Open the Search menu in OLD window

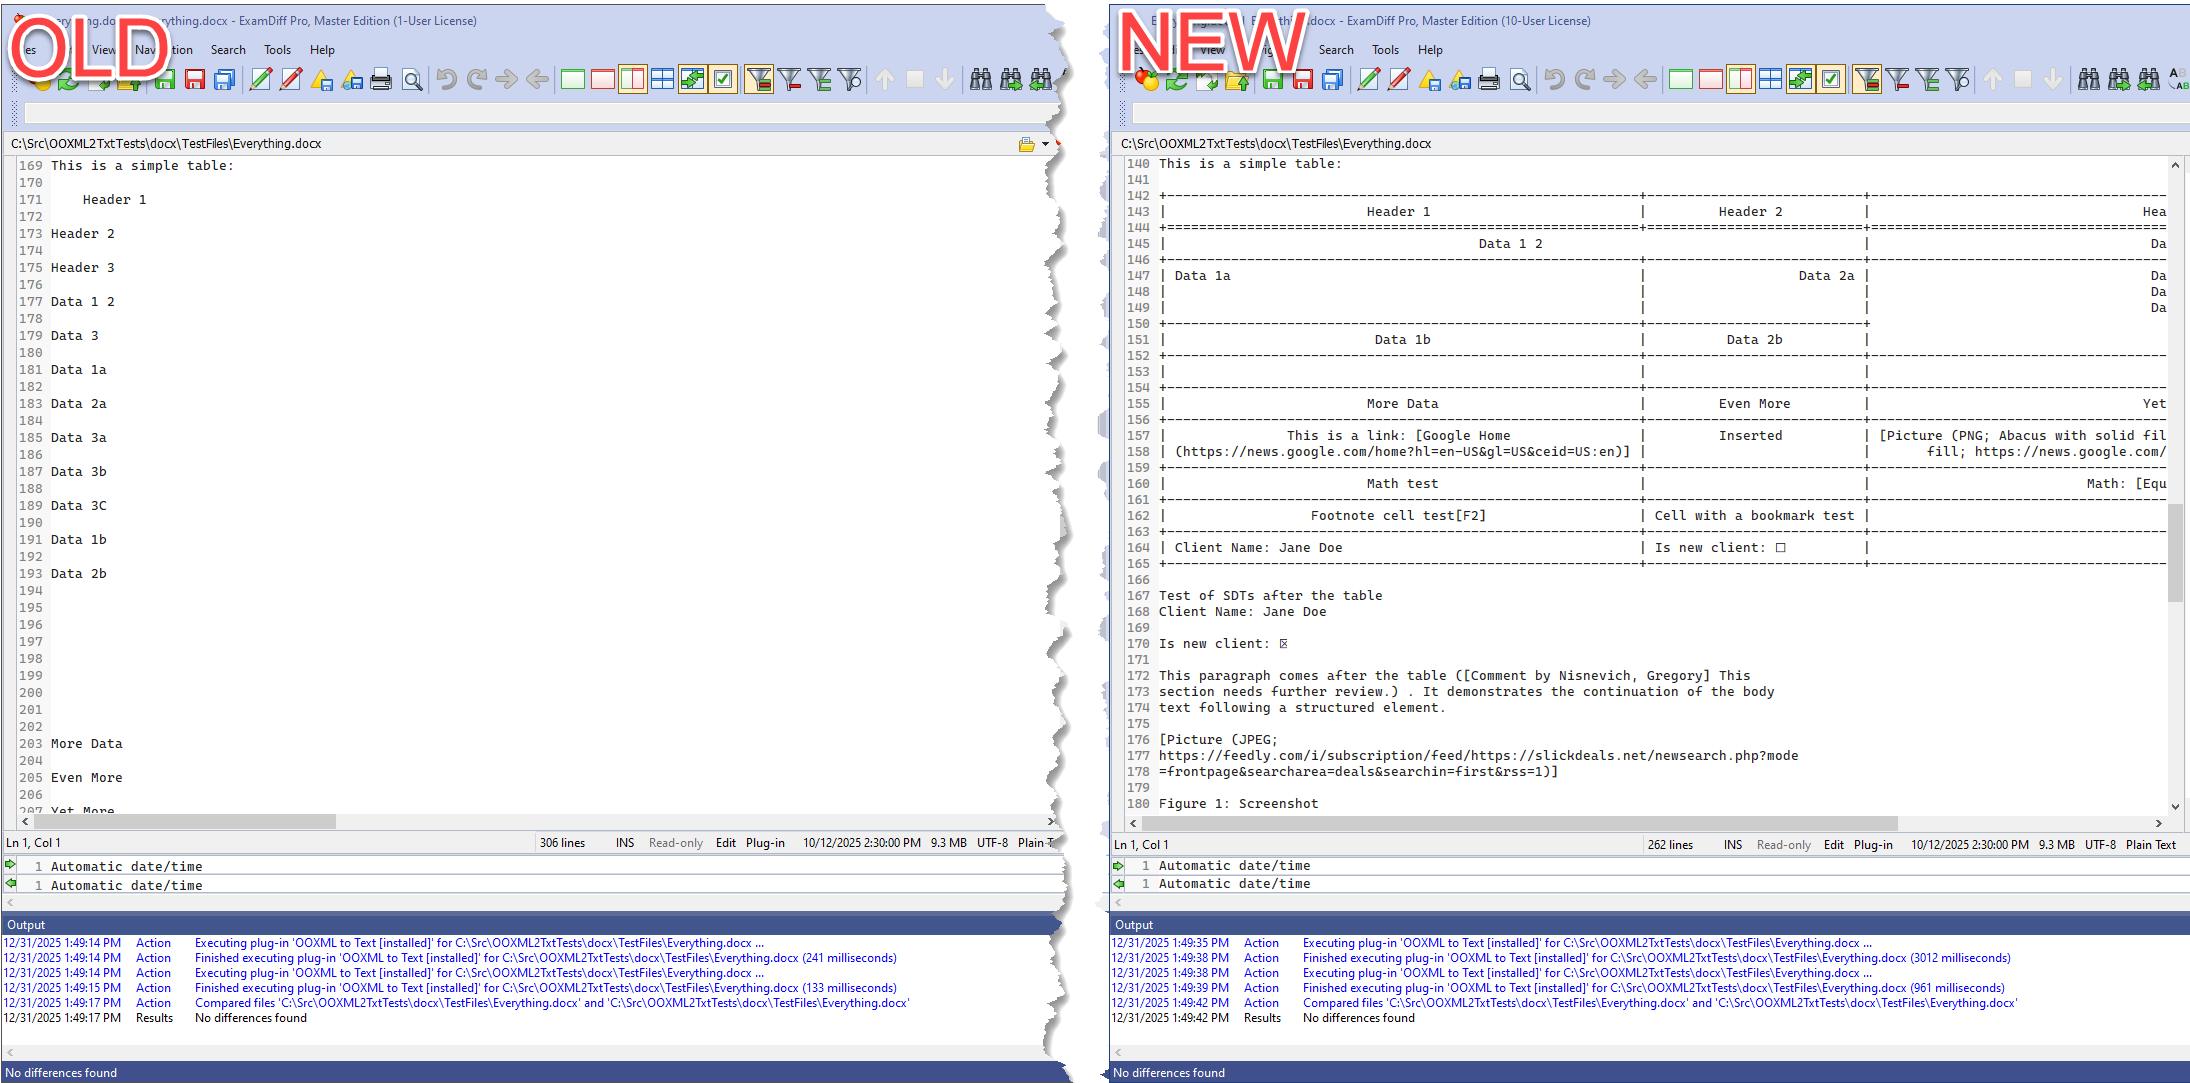pos(228,50)
